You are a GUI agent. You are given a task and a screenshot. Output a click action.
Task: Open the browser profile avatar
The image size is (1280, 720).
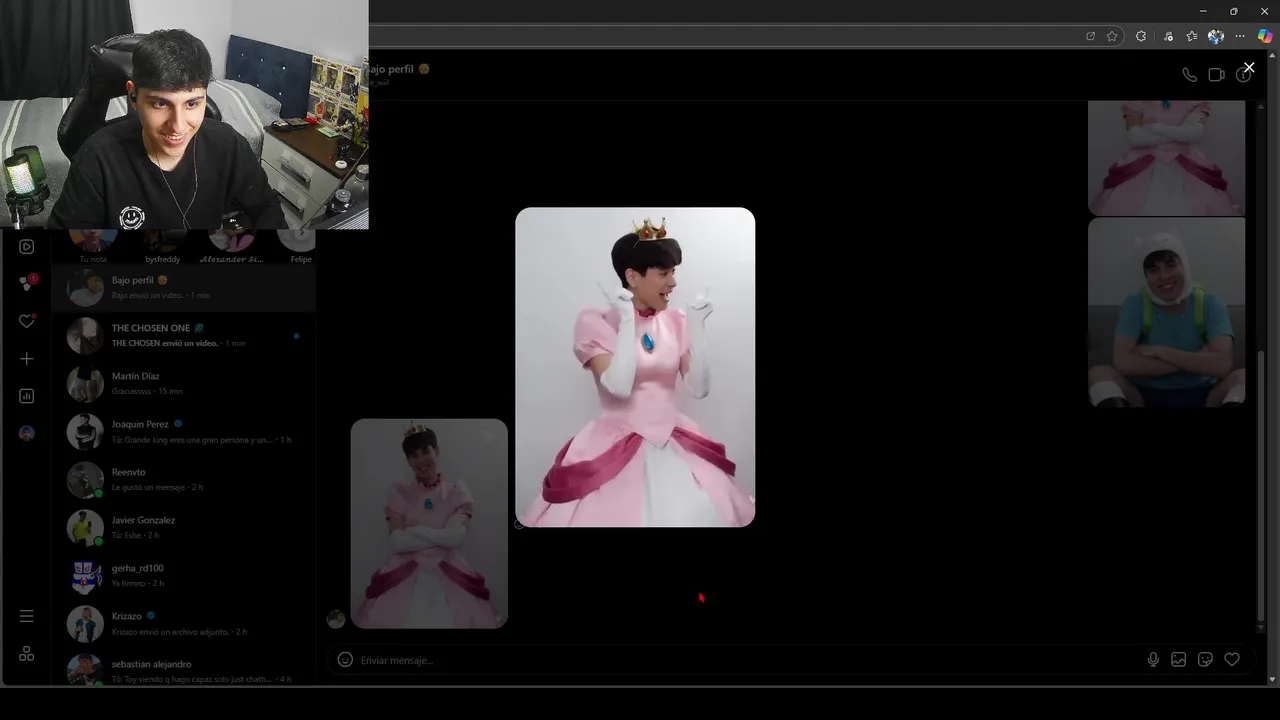pyautogui.click(x=1216, y=36)
